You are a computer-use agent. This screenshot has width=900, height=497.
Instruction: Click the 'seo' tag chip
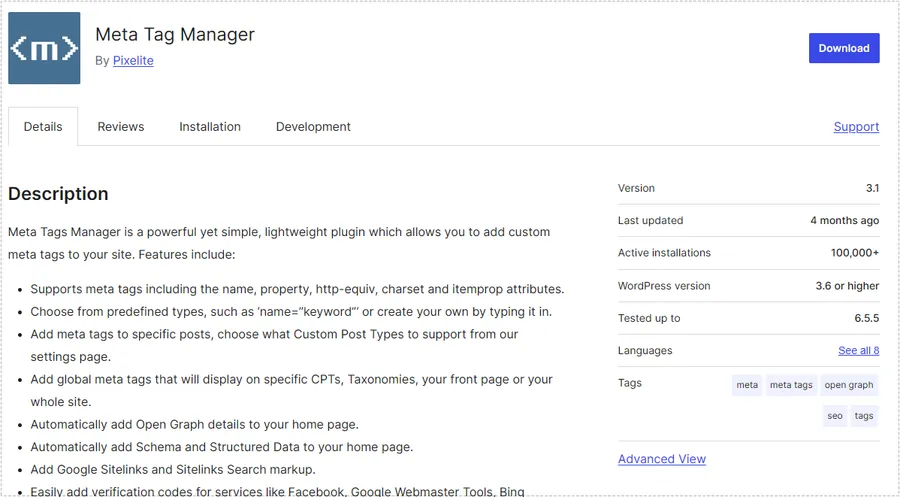835,416
